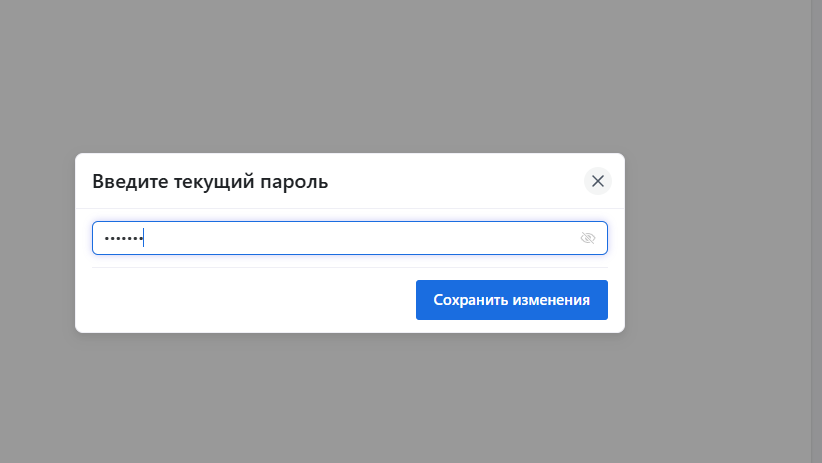The width and height of the screenshot is (822, 463).
Task: Dismiss the modal using the X icon
Action: 598,181
